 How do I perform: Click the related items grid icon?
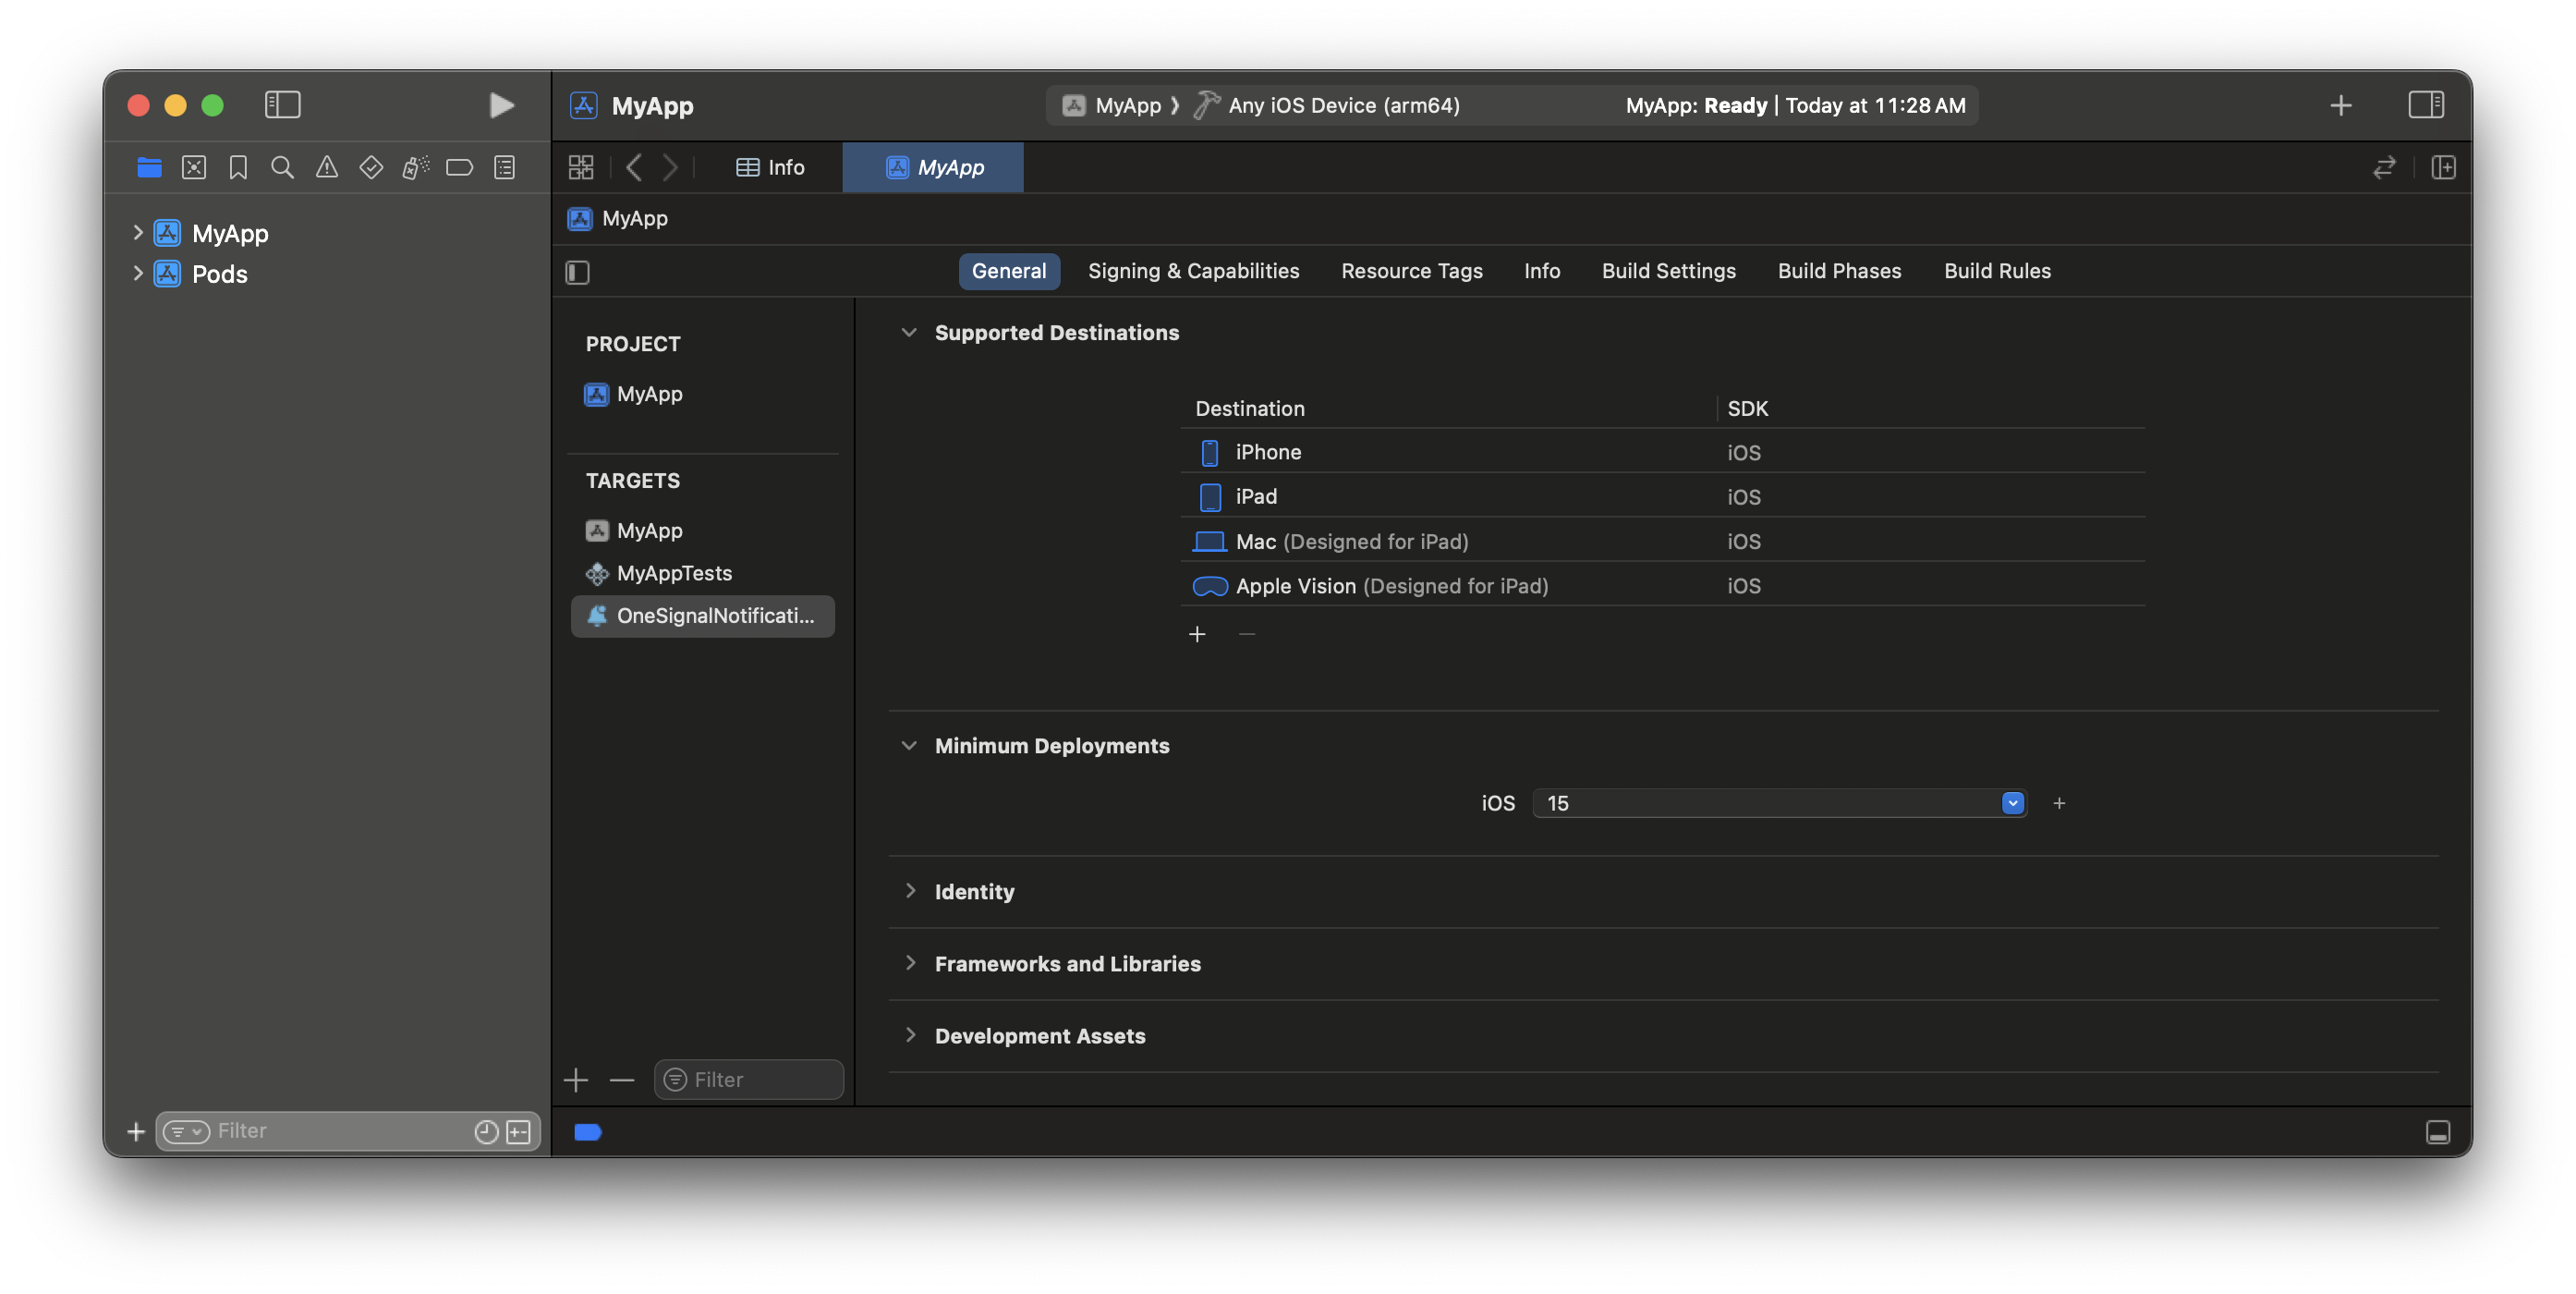point(581,167)
